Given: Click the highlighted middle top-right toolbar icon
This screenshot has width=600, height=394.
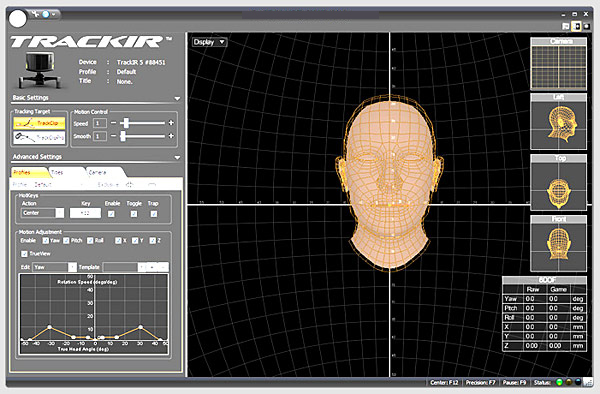Looking at the screenshot, I should (x=576, y=26).
